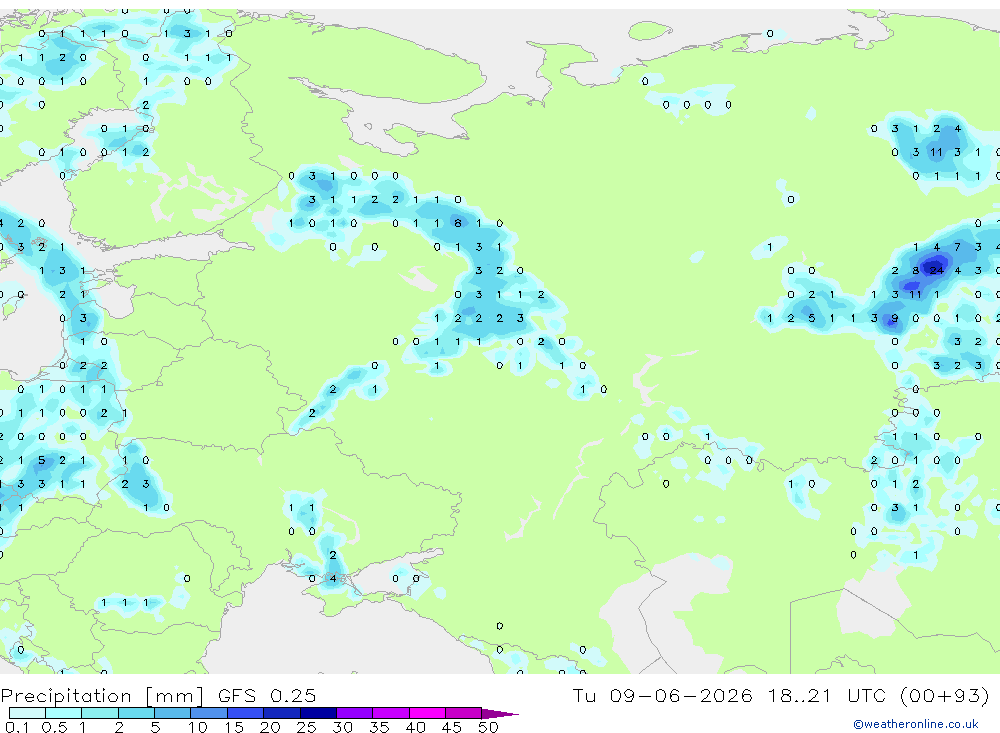Click the 5–10 mm legend color swatch
Image resolution: width=1000 pixels, height=733 pixels.
point(173,713)
